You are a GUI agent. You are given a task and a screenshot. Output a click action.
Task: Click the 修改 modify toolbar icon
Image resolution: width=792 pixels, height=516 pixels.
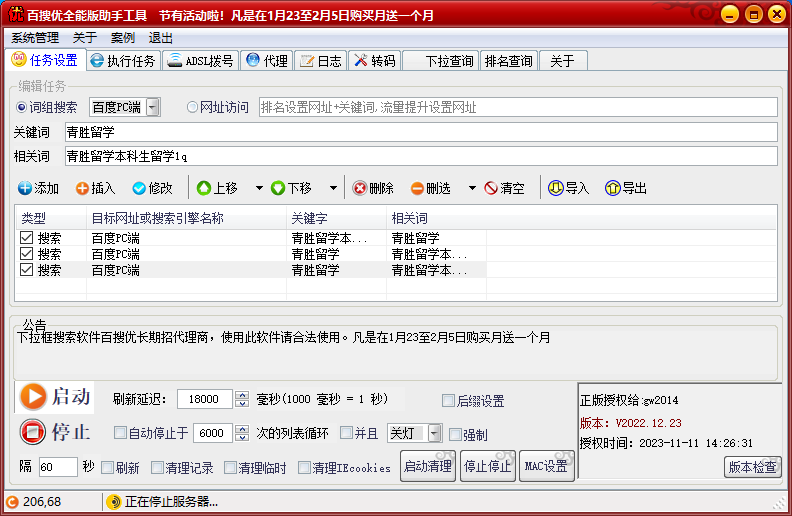[x=139, y=188]
